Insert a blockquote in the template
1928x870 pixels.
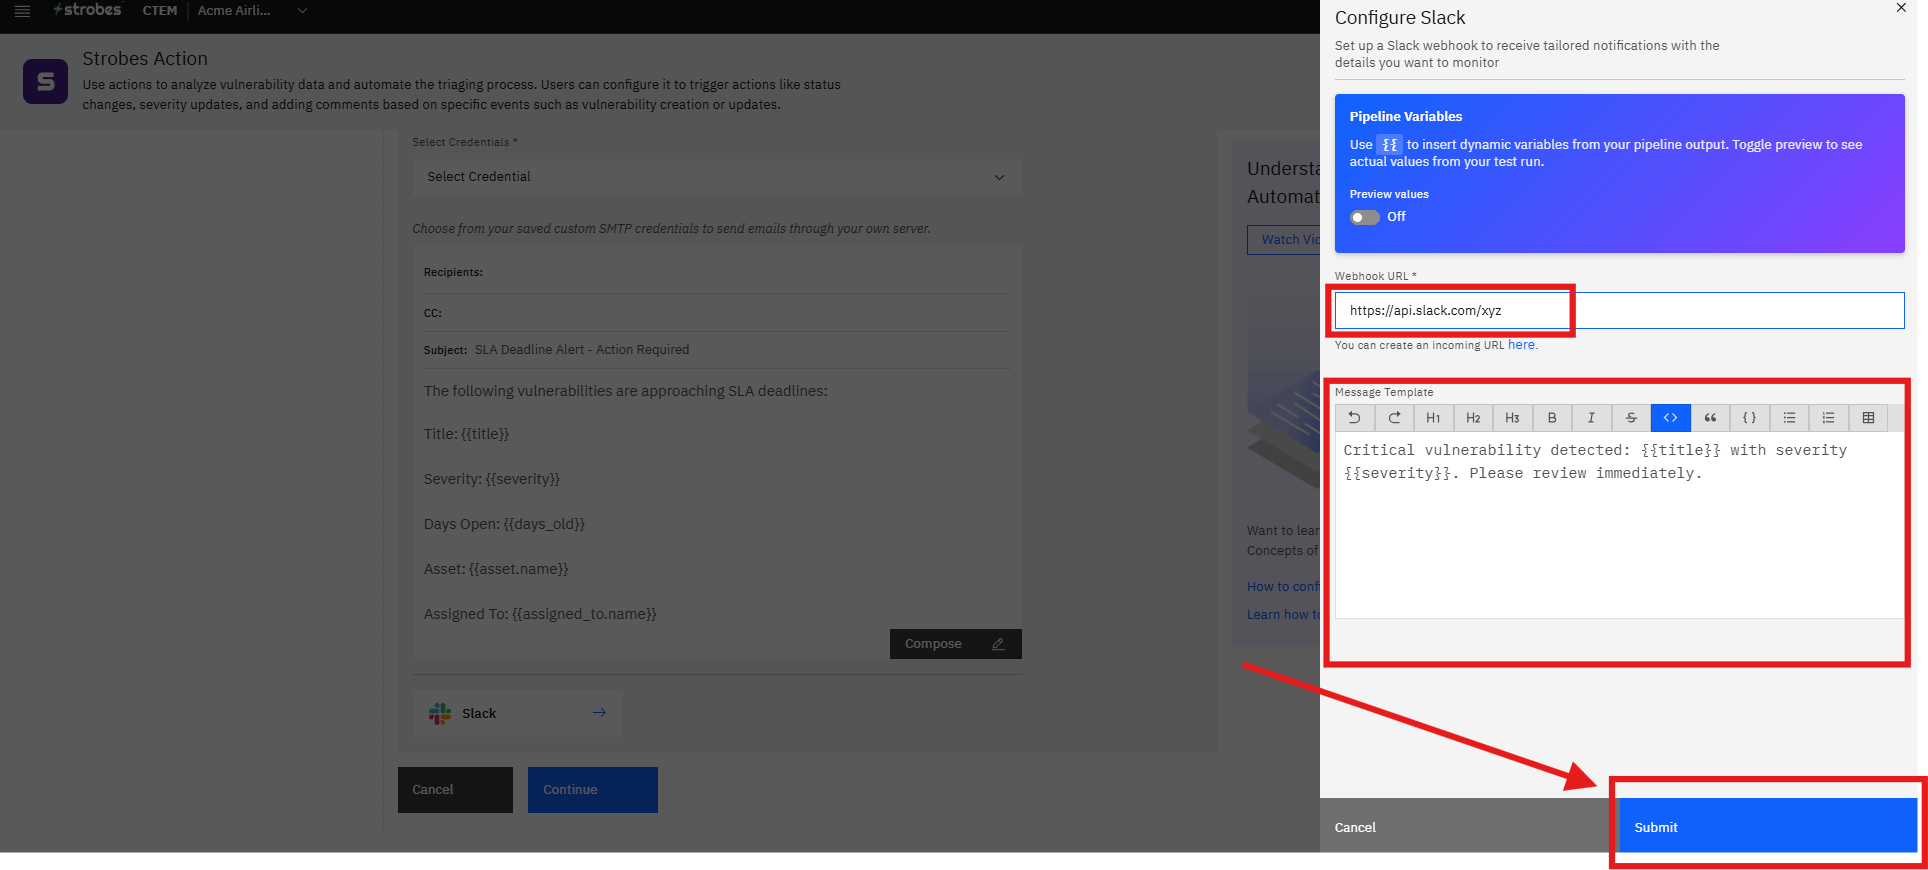1710,418
